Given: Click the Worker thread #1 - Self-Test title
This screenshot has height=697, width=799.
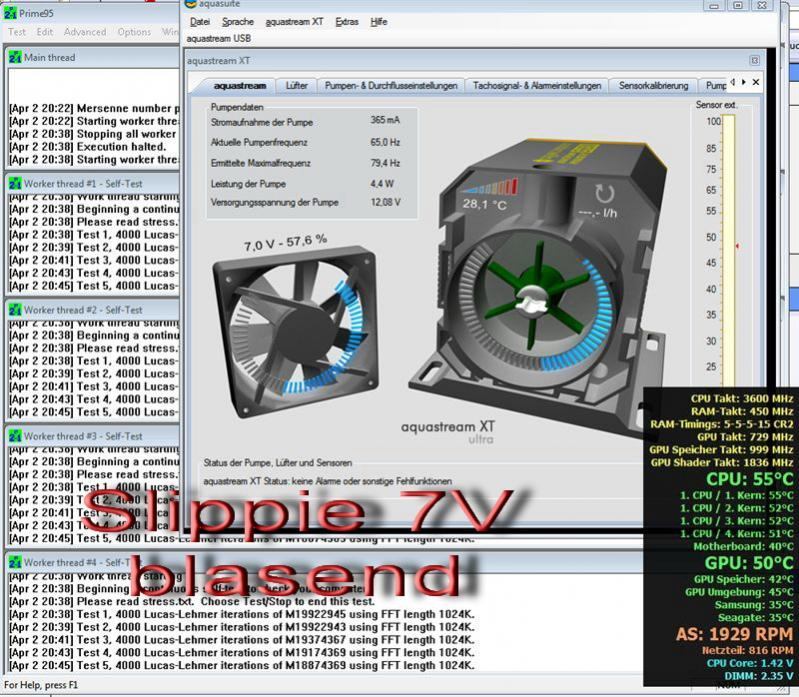Looking at the screenshot, I should pos(83,183).
